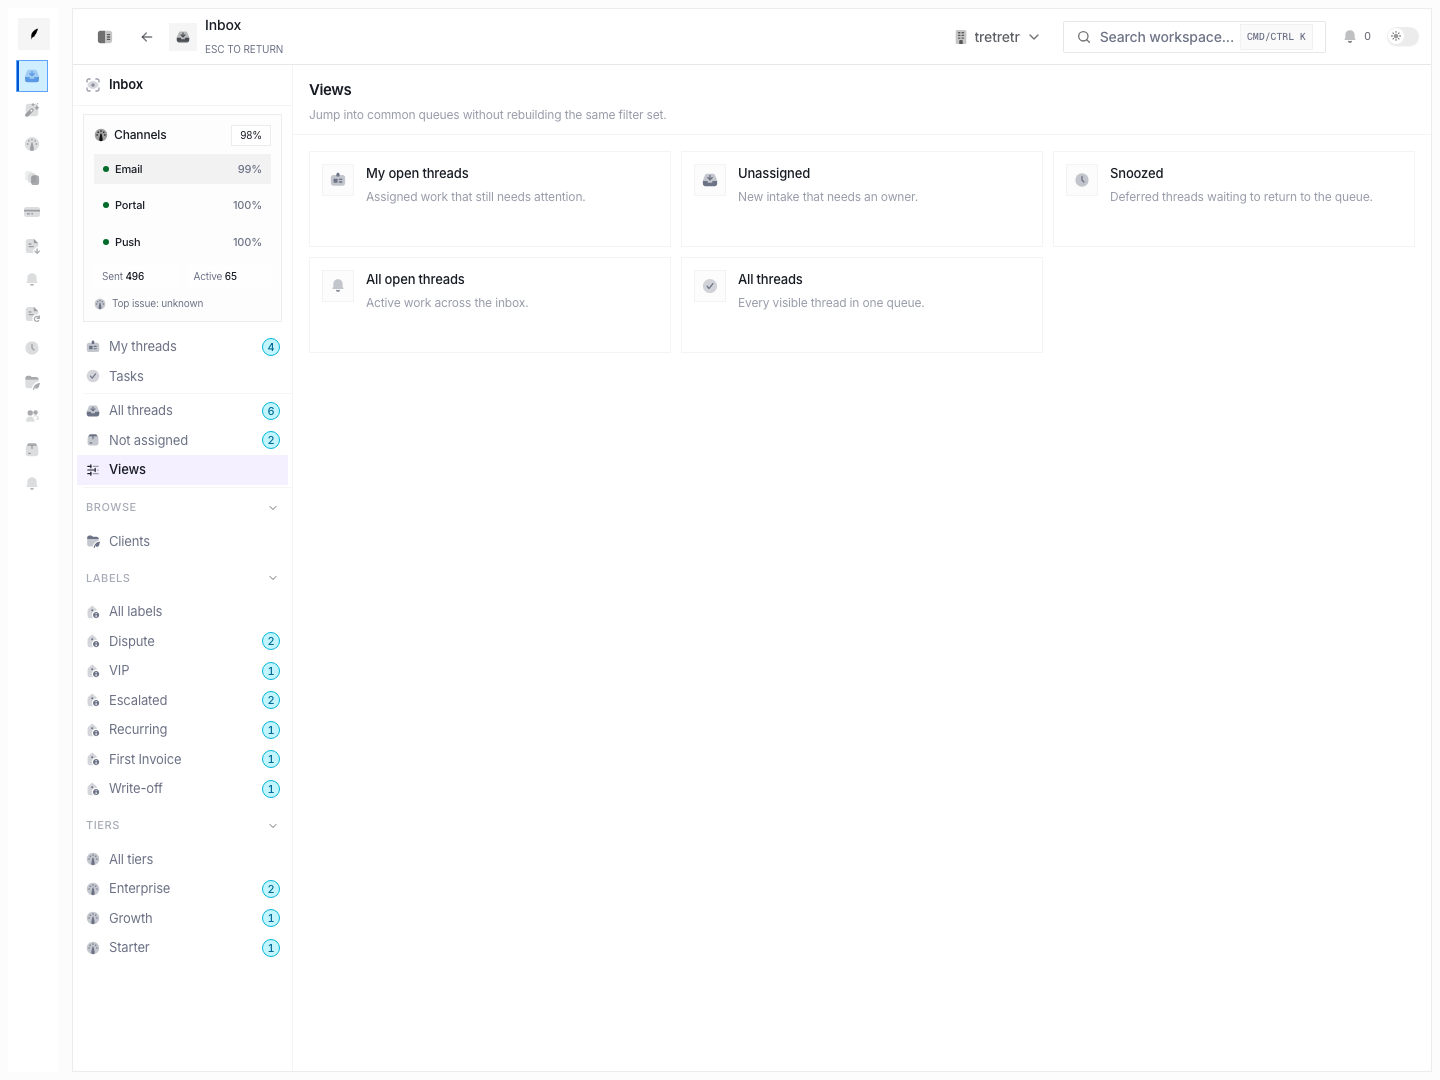The height and width of the screenshot is (1080, 1440).
Task: Open the clock icon in the left rail
Action: click(32, 348)
